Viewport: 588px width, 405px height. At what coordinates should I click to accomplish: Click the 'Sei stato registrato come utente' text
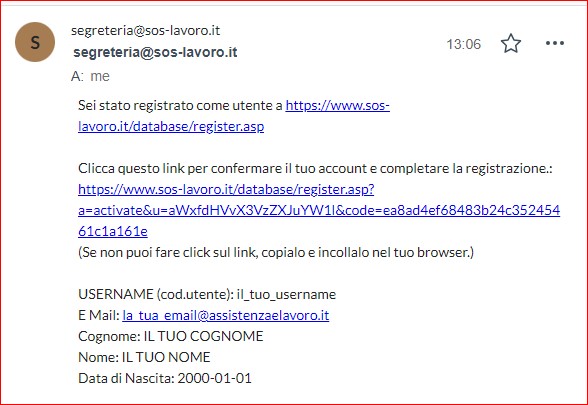(180, 105)
